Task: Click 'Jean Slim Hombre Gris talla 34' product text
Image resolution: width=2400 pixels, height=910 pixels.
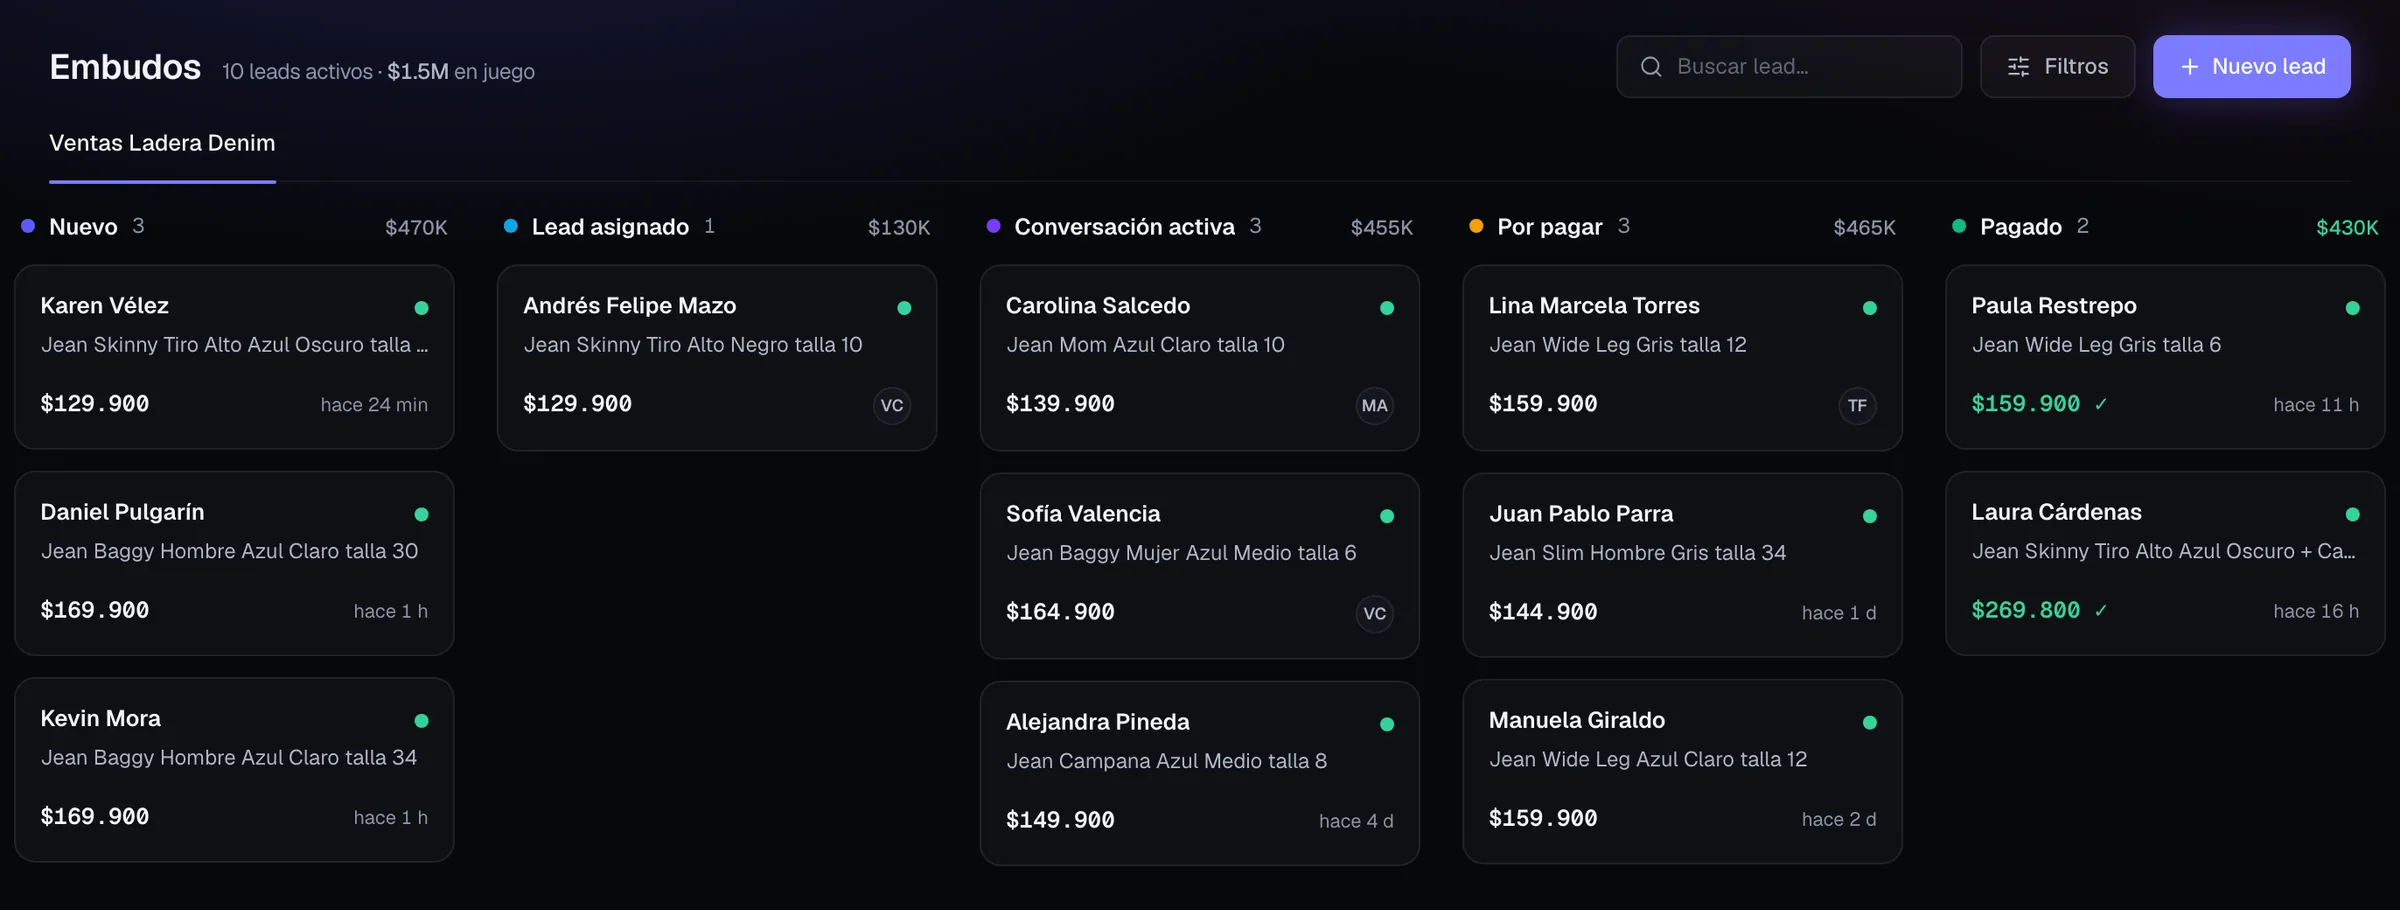Action: pos(1637,553)
